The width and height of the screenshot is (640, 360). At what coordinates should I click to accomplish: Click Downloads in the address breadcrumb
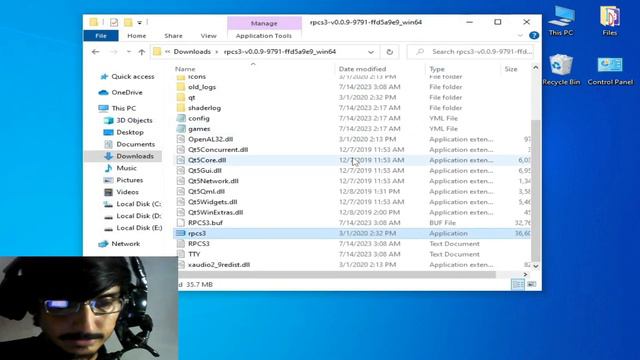(x=192, y=51)
